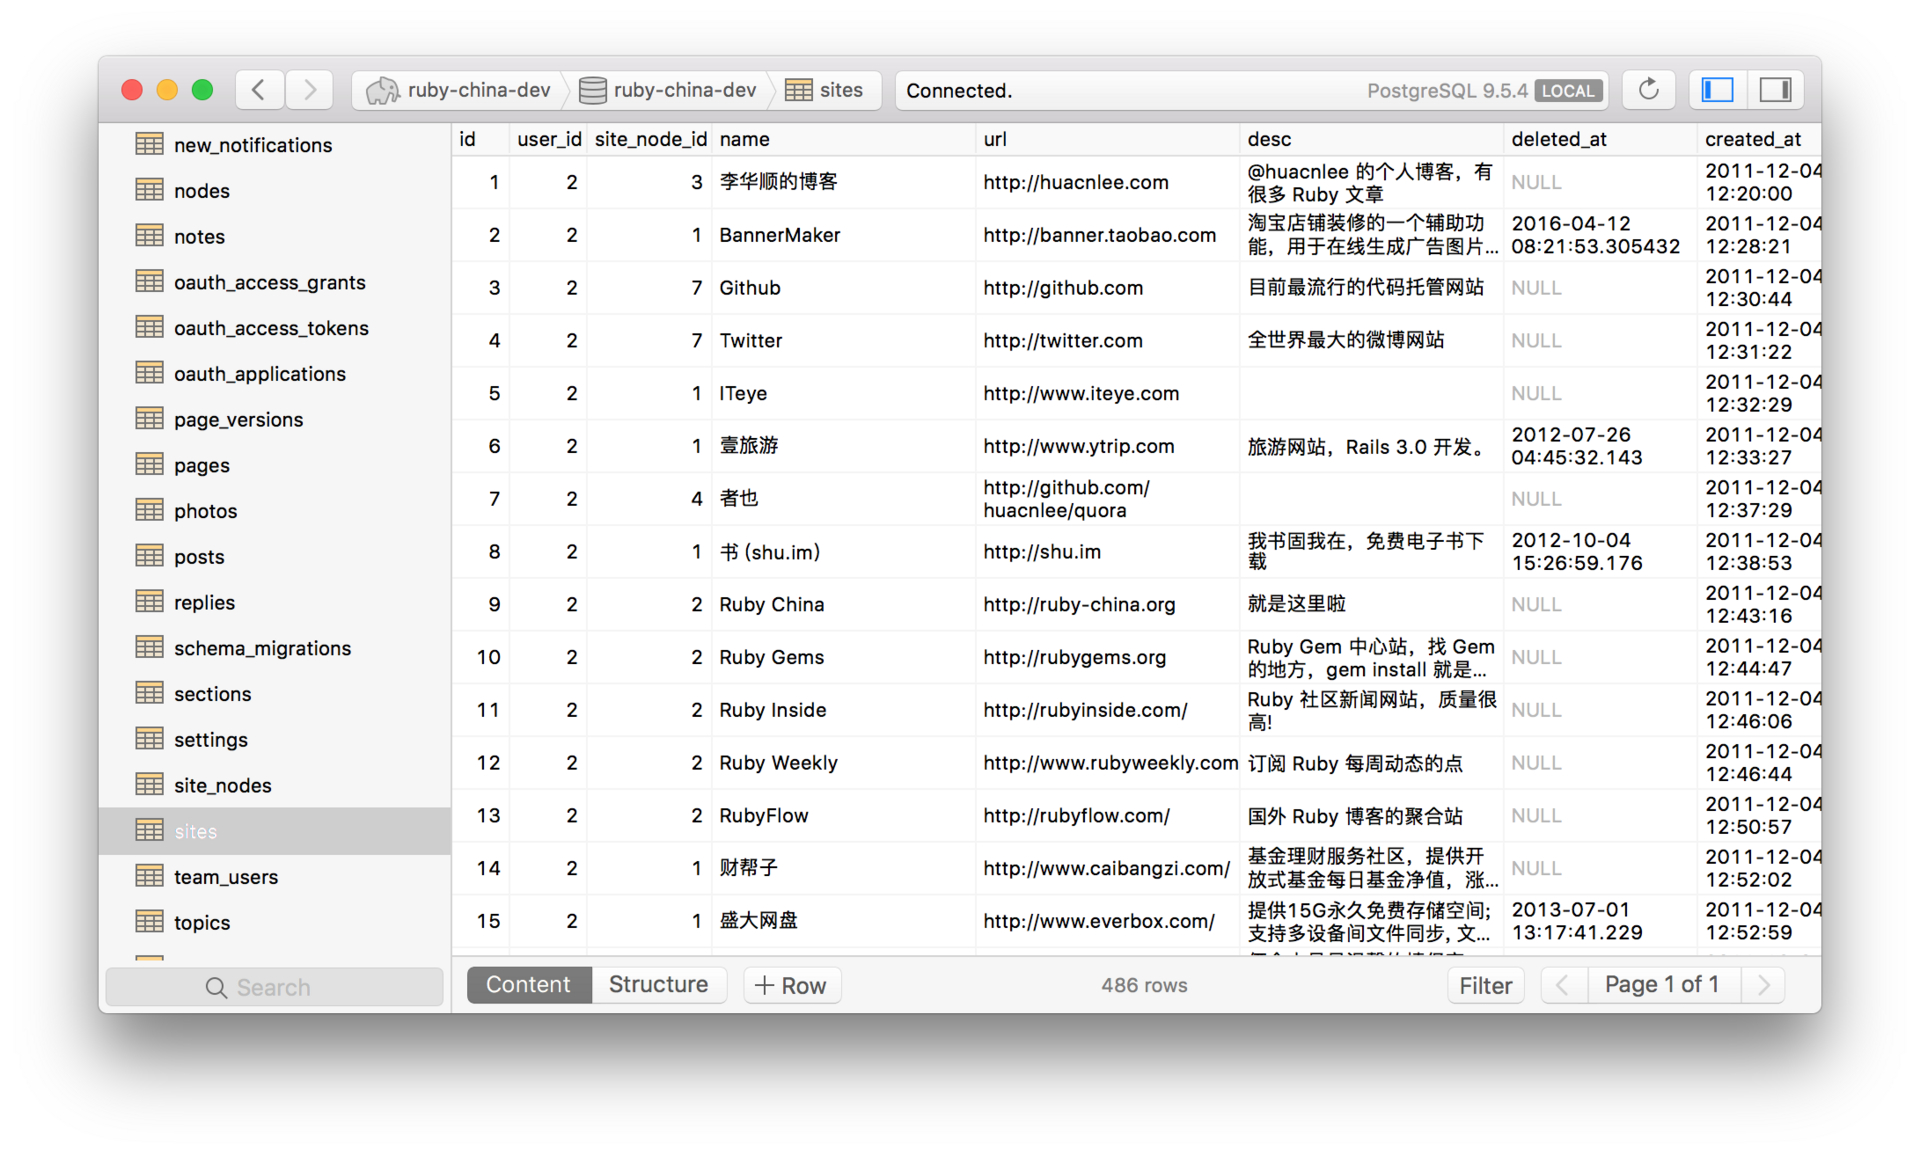This screenshot has height=1154, width=1920.
Task: Open the replies table icon
Action: tap(150, 602)
